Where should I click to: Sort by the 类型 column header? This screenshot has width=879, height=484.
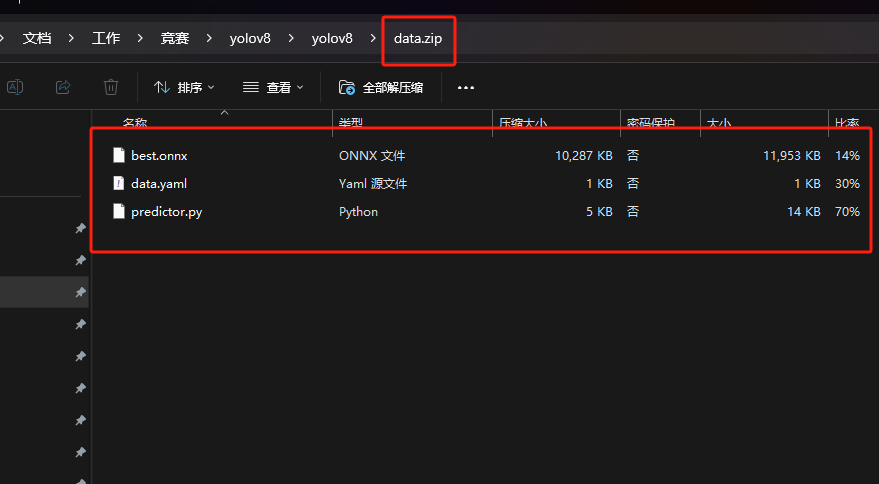[x=350, y=123]
